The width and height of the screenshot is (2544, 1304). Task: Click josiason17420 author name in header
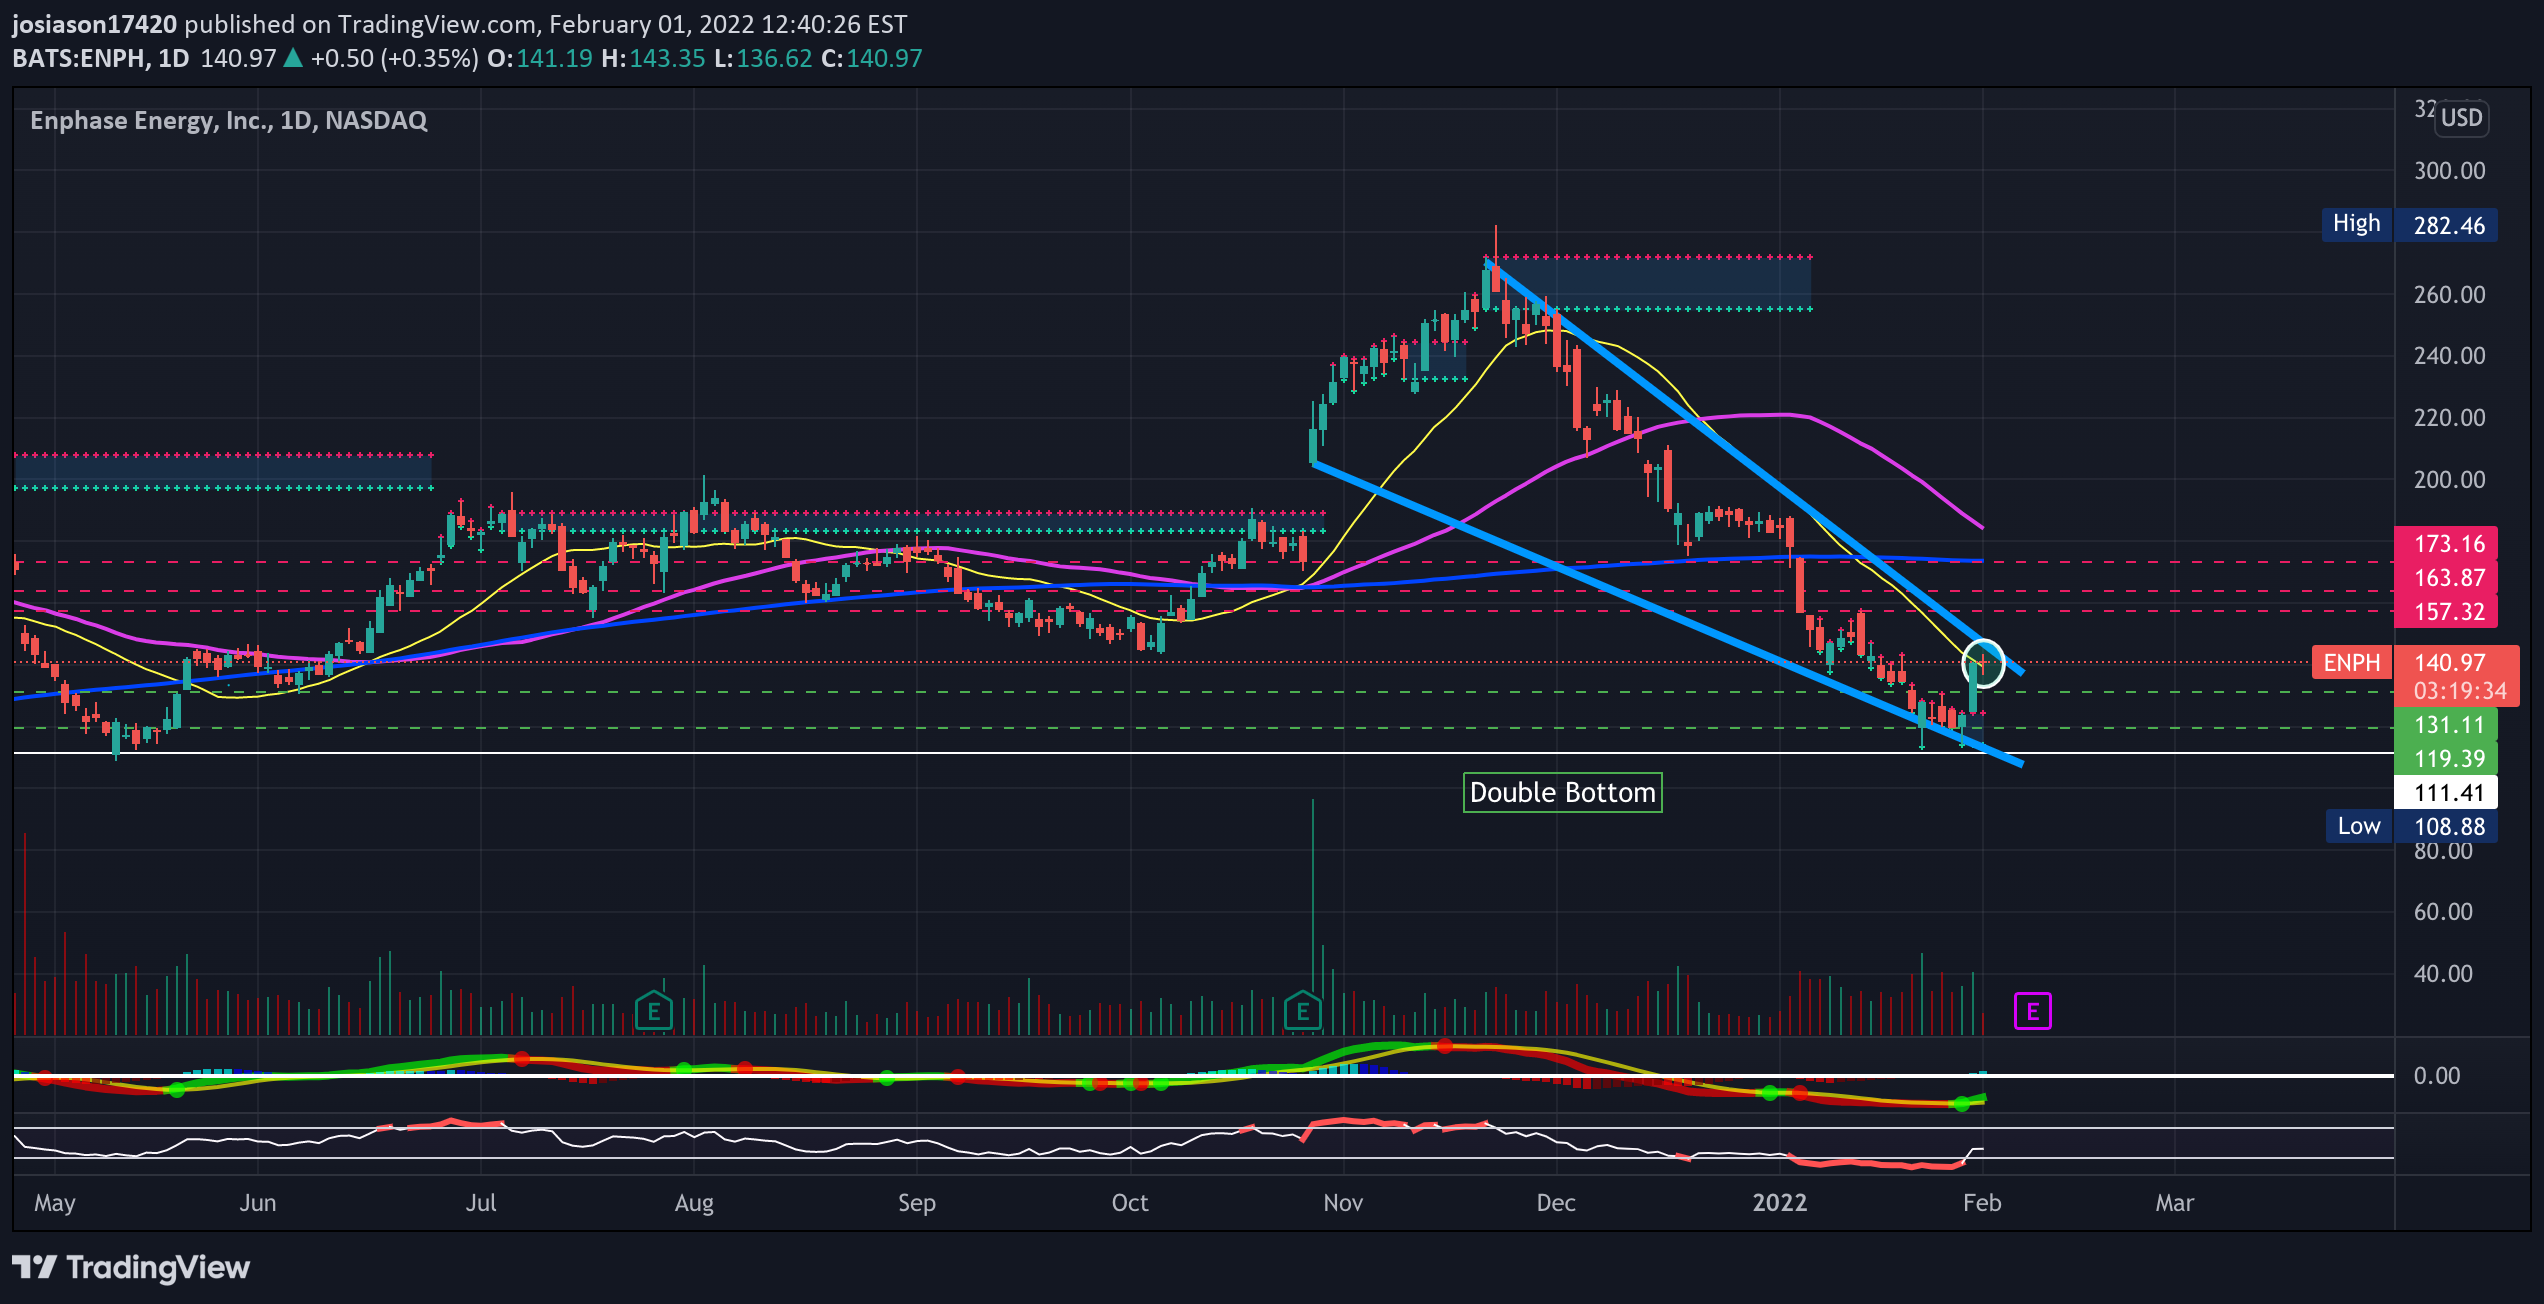94,24
